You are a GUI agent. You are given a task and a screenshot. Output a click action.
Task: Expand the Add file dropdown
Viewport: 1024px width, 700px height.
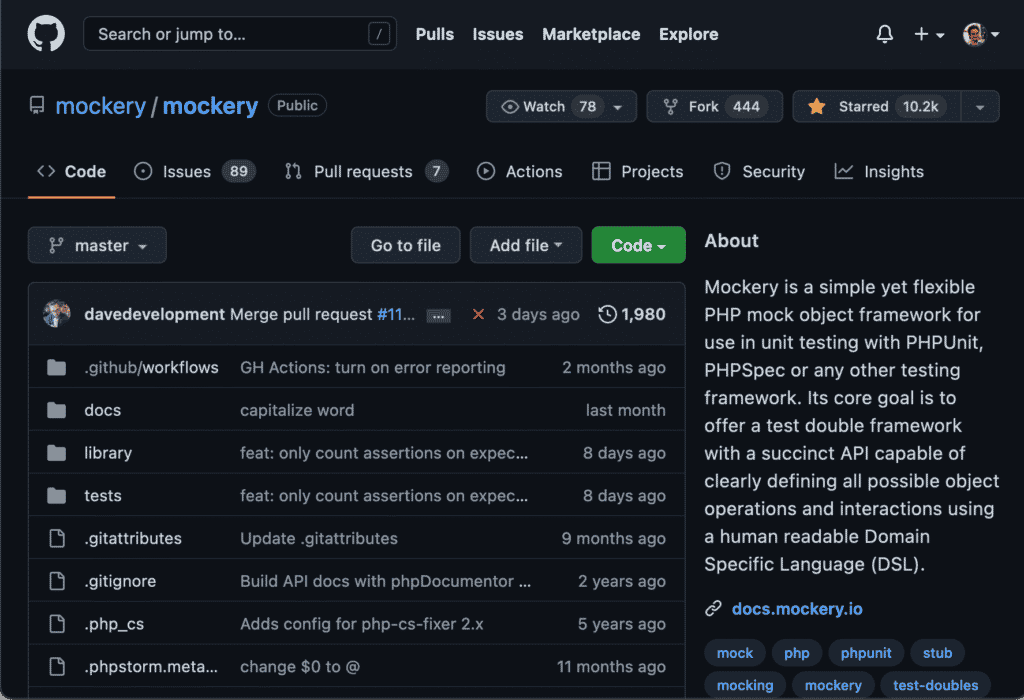point(525,245)
